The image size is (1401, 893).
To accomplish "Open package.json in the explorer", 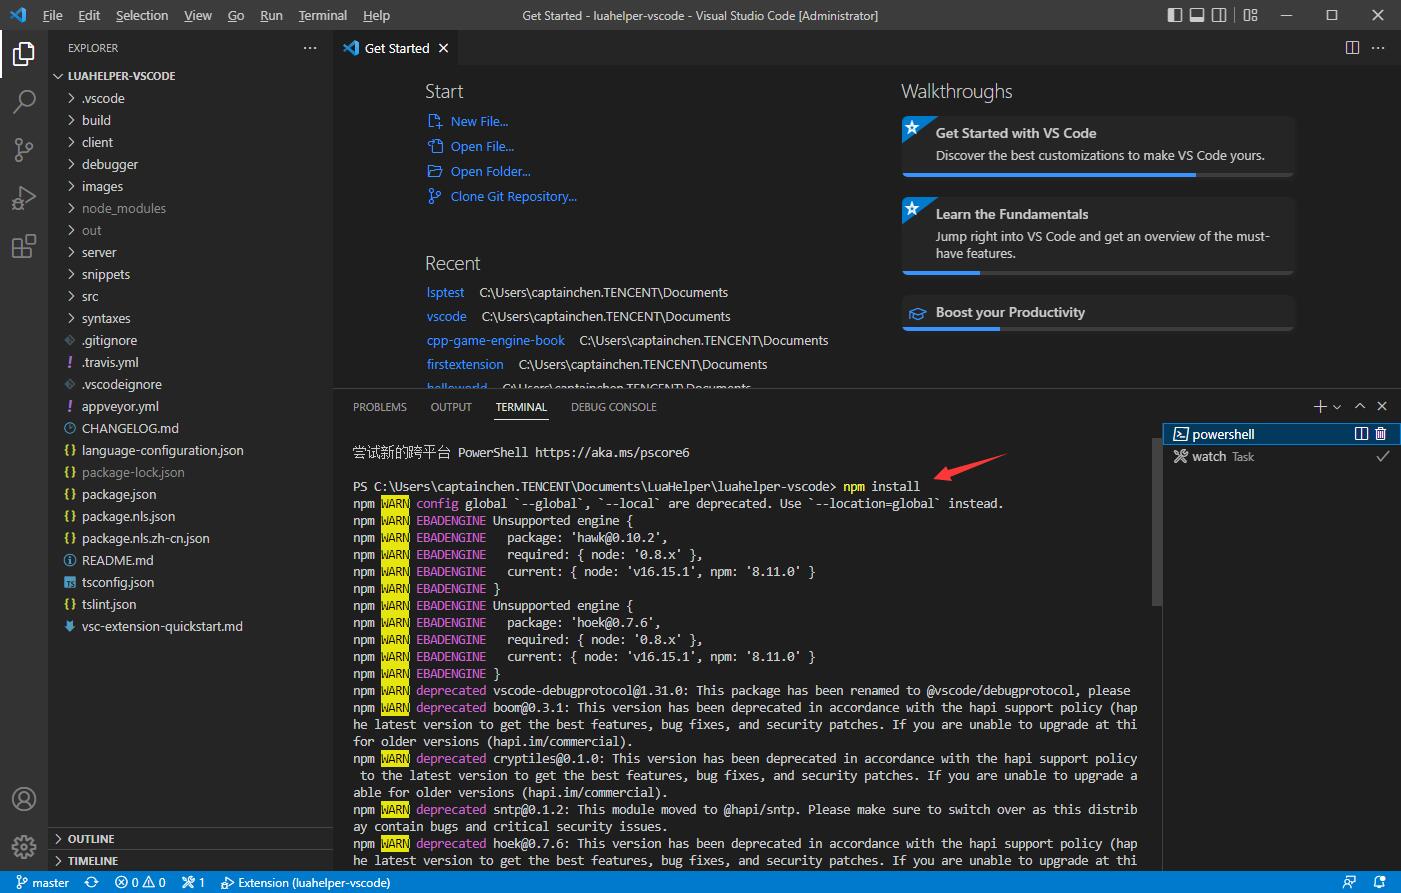I will pos(190,494).
